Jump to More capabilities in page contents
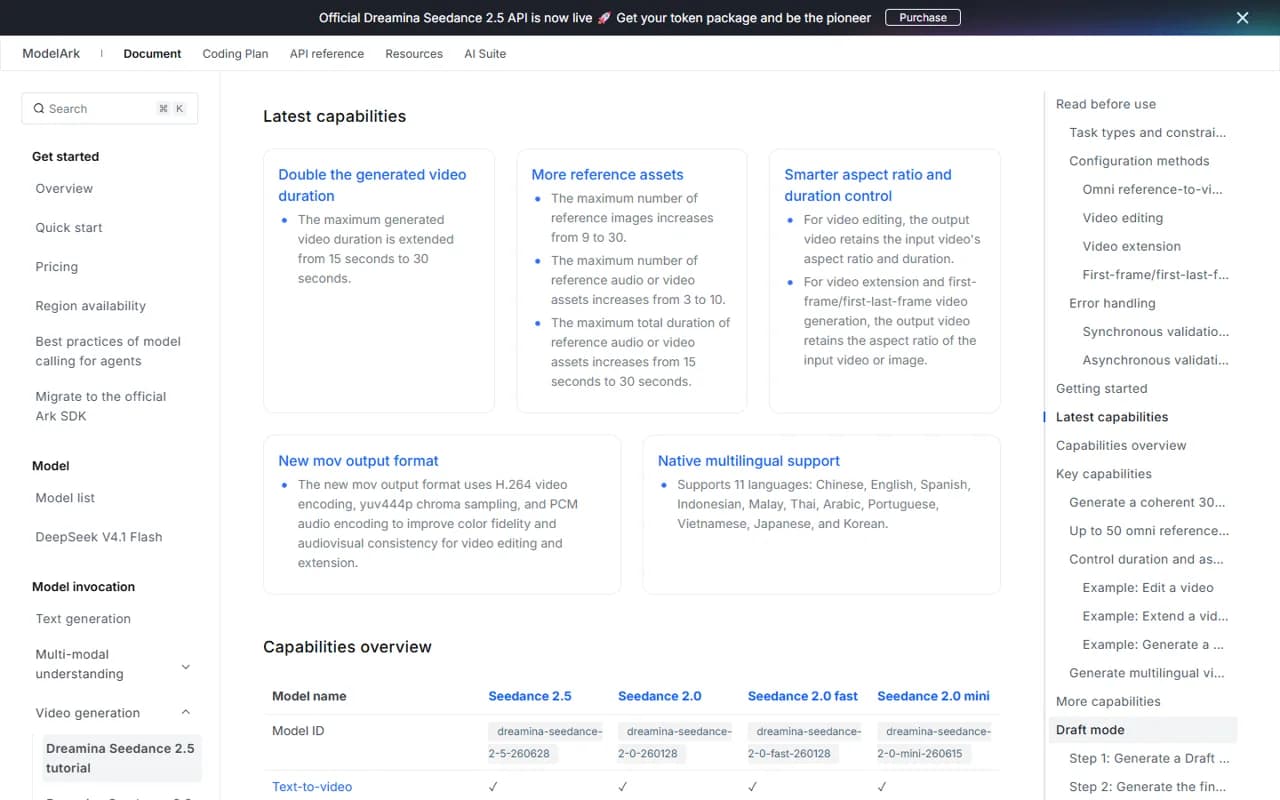The width and height of the screenshot is (1280, 800). [x=1108, y=701]
